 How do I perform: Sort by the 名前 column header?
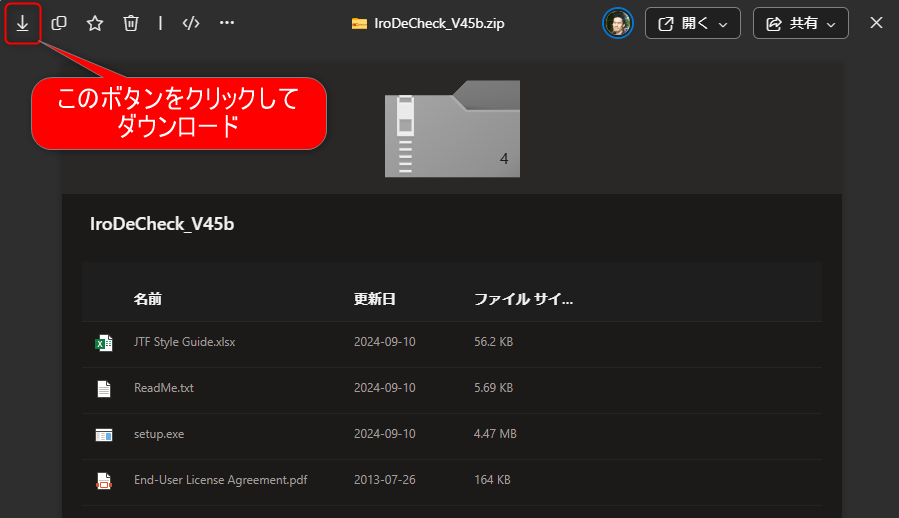coord(148,299)
